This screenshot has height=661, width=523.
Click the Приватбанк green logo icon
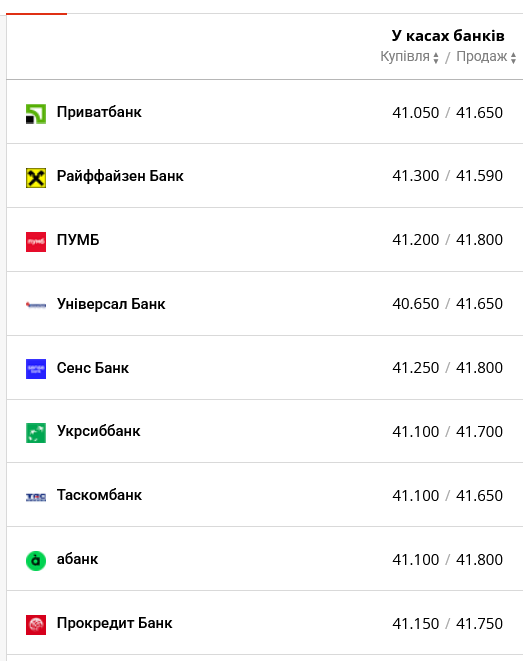pyautogui.click(x=36, y=114)
